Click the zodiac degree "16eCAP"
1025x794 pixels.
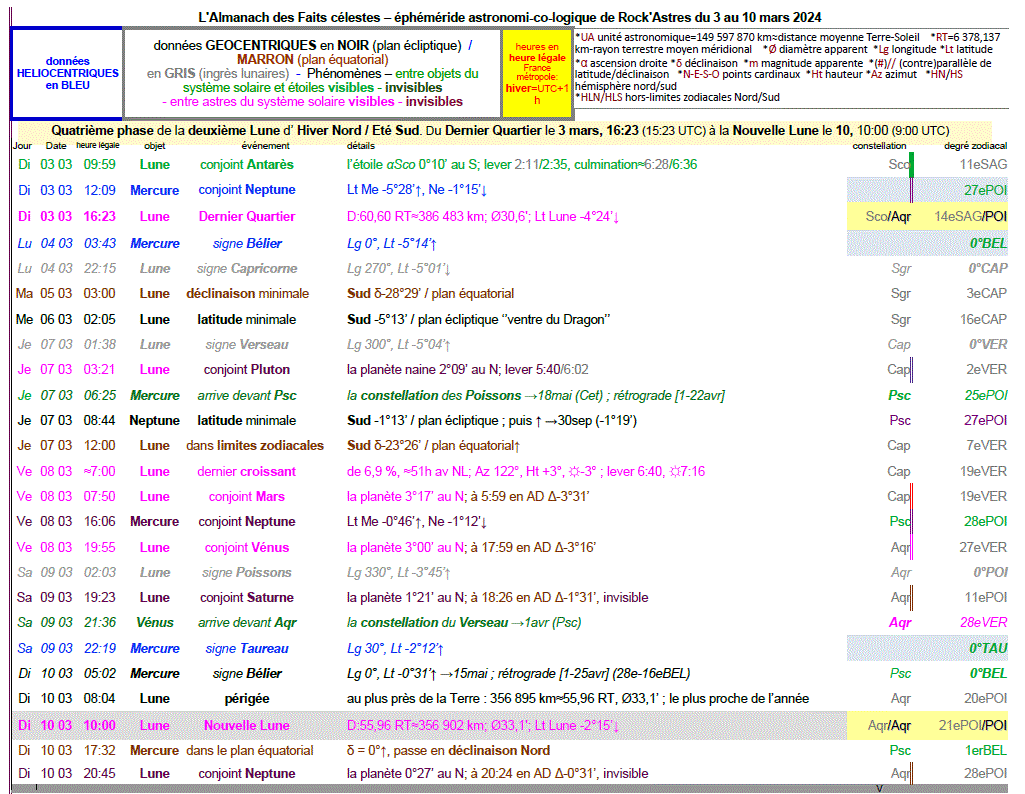click(x=983, y=320)
